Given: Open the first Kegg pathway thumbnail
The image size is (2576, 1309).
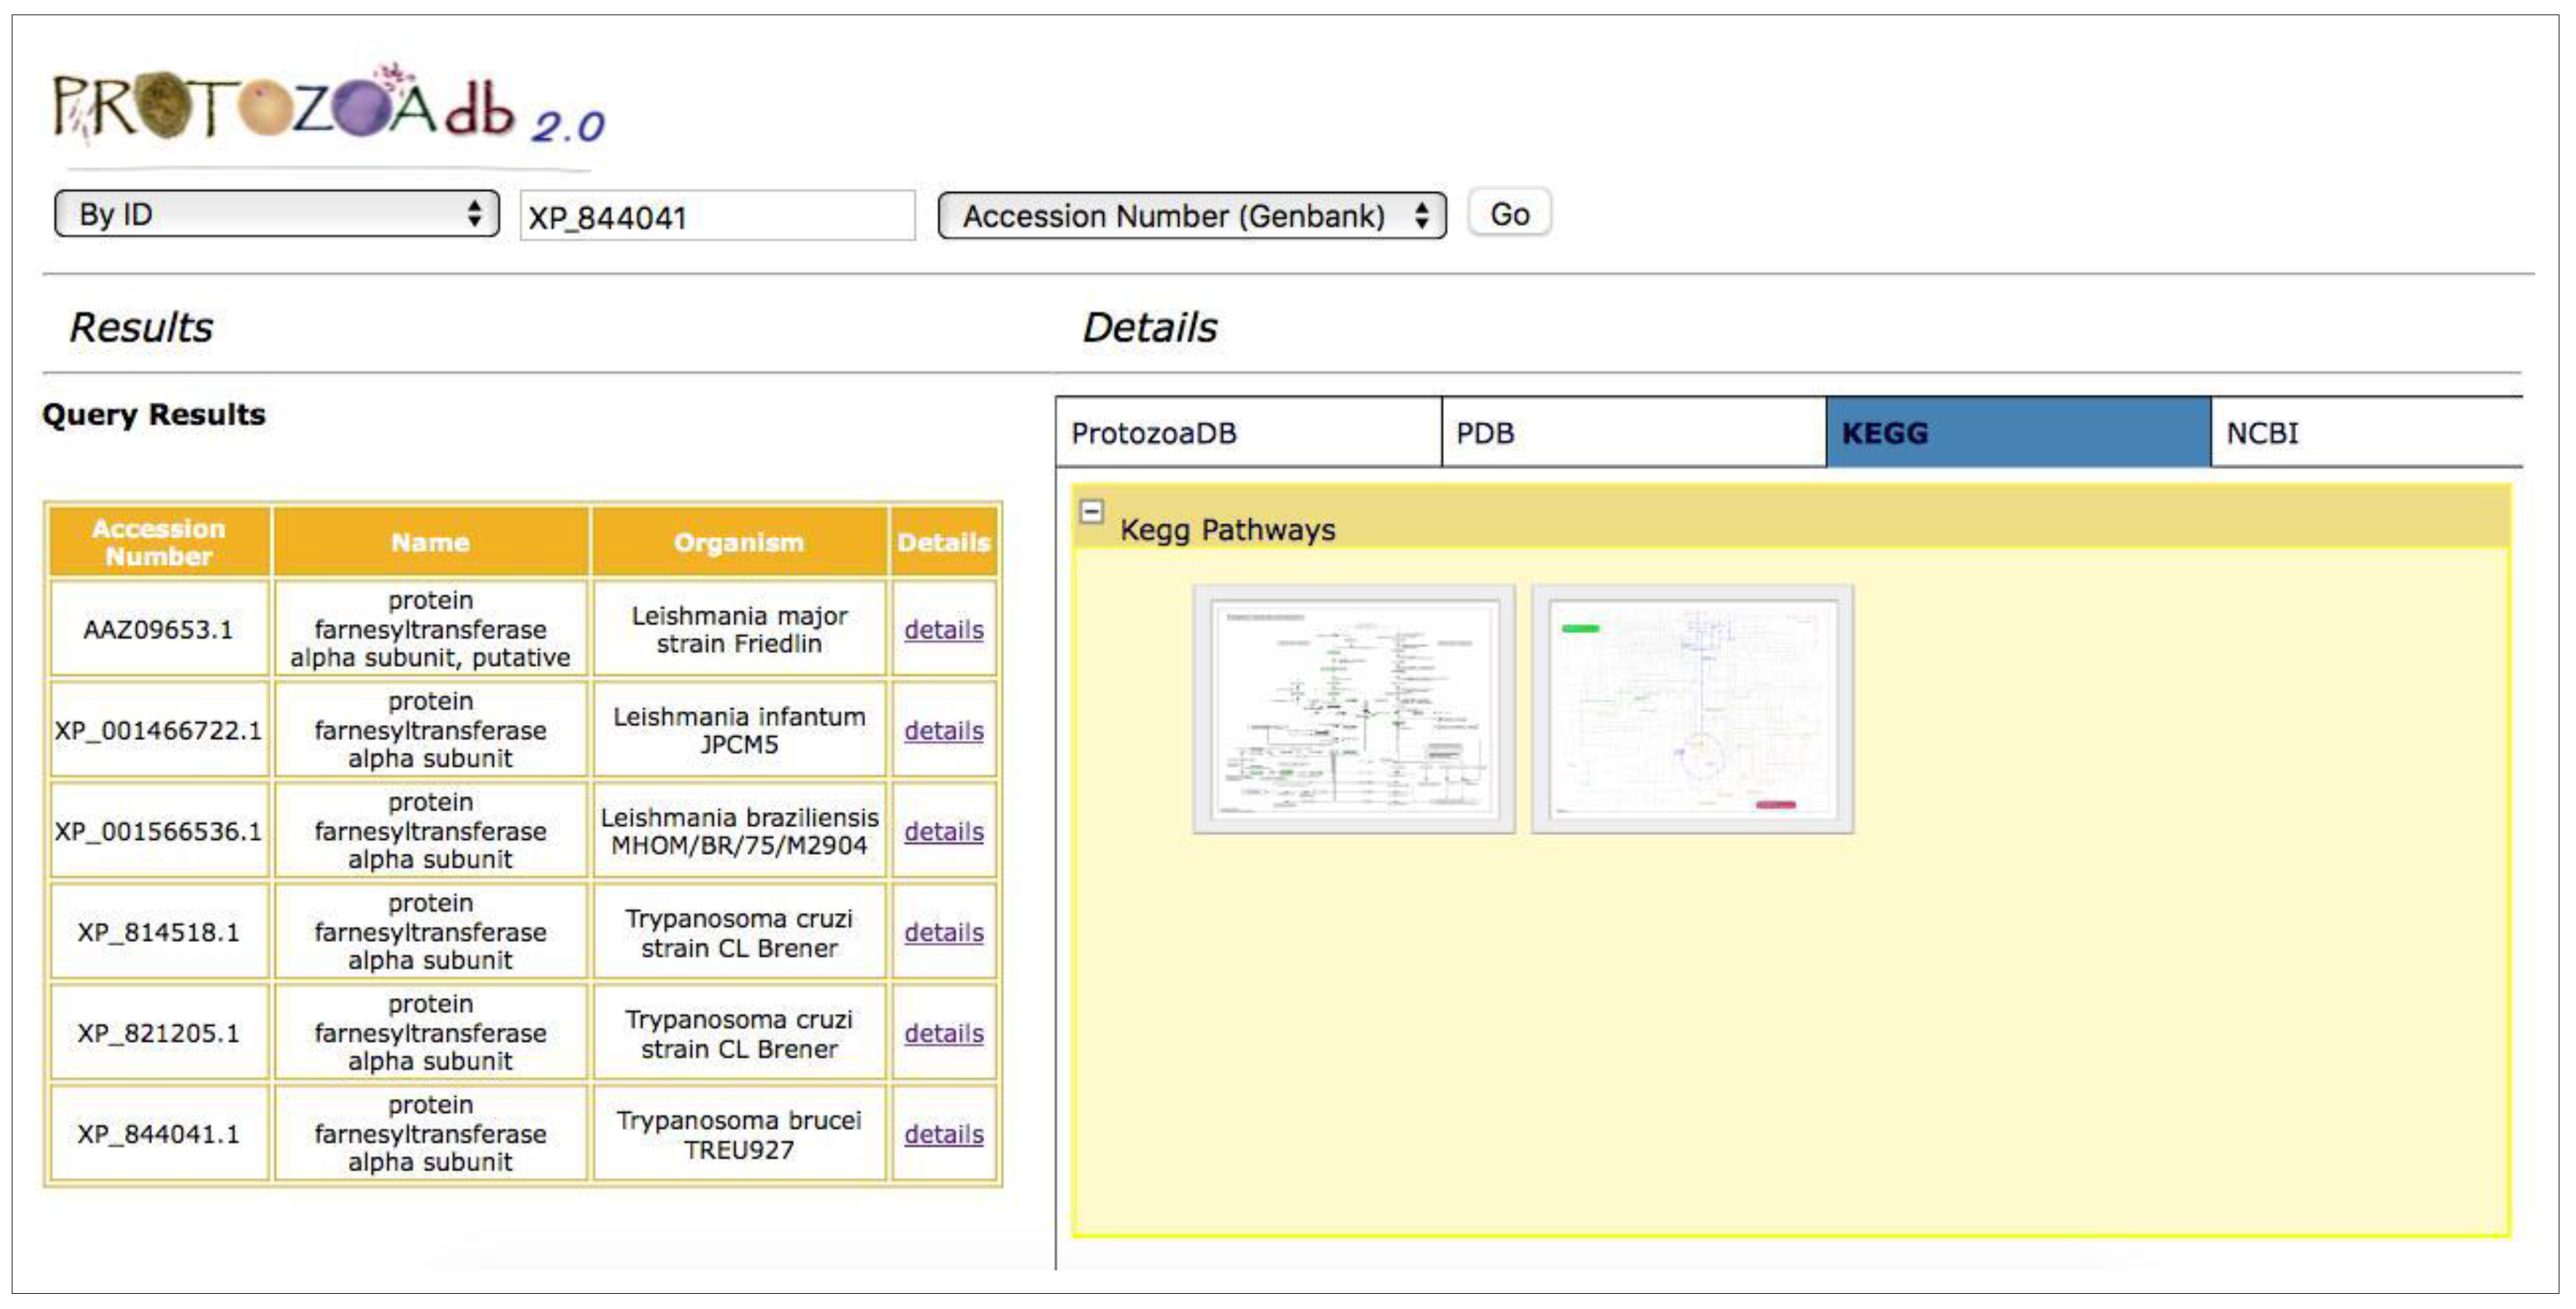Looking at the screenshot, I should [x=1353, y=709].
